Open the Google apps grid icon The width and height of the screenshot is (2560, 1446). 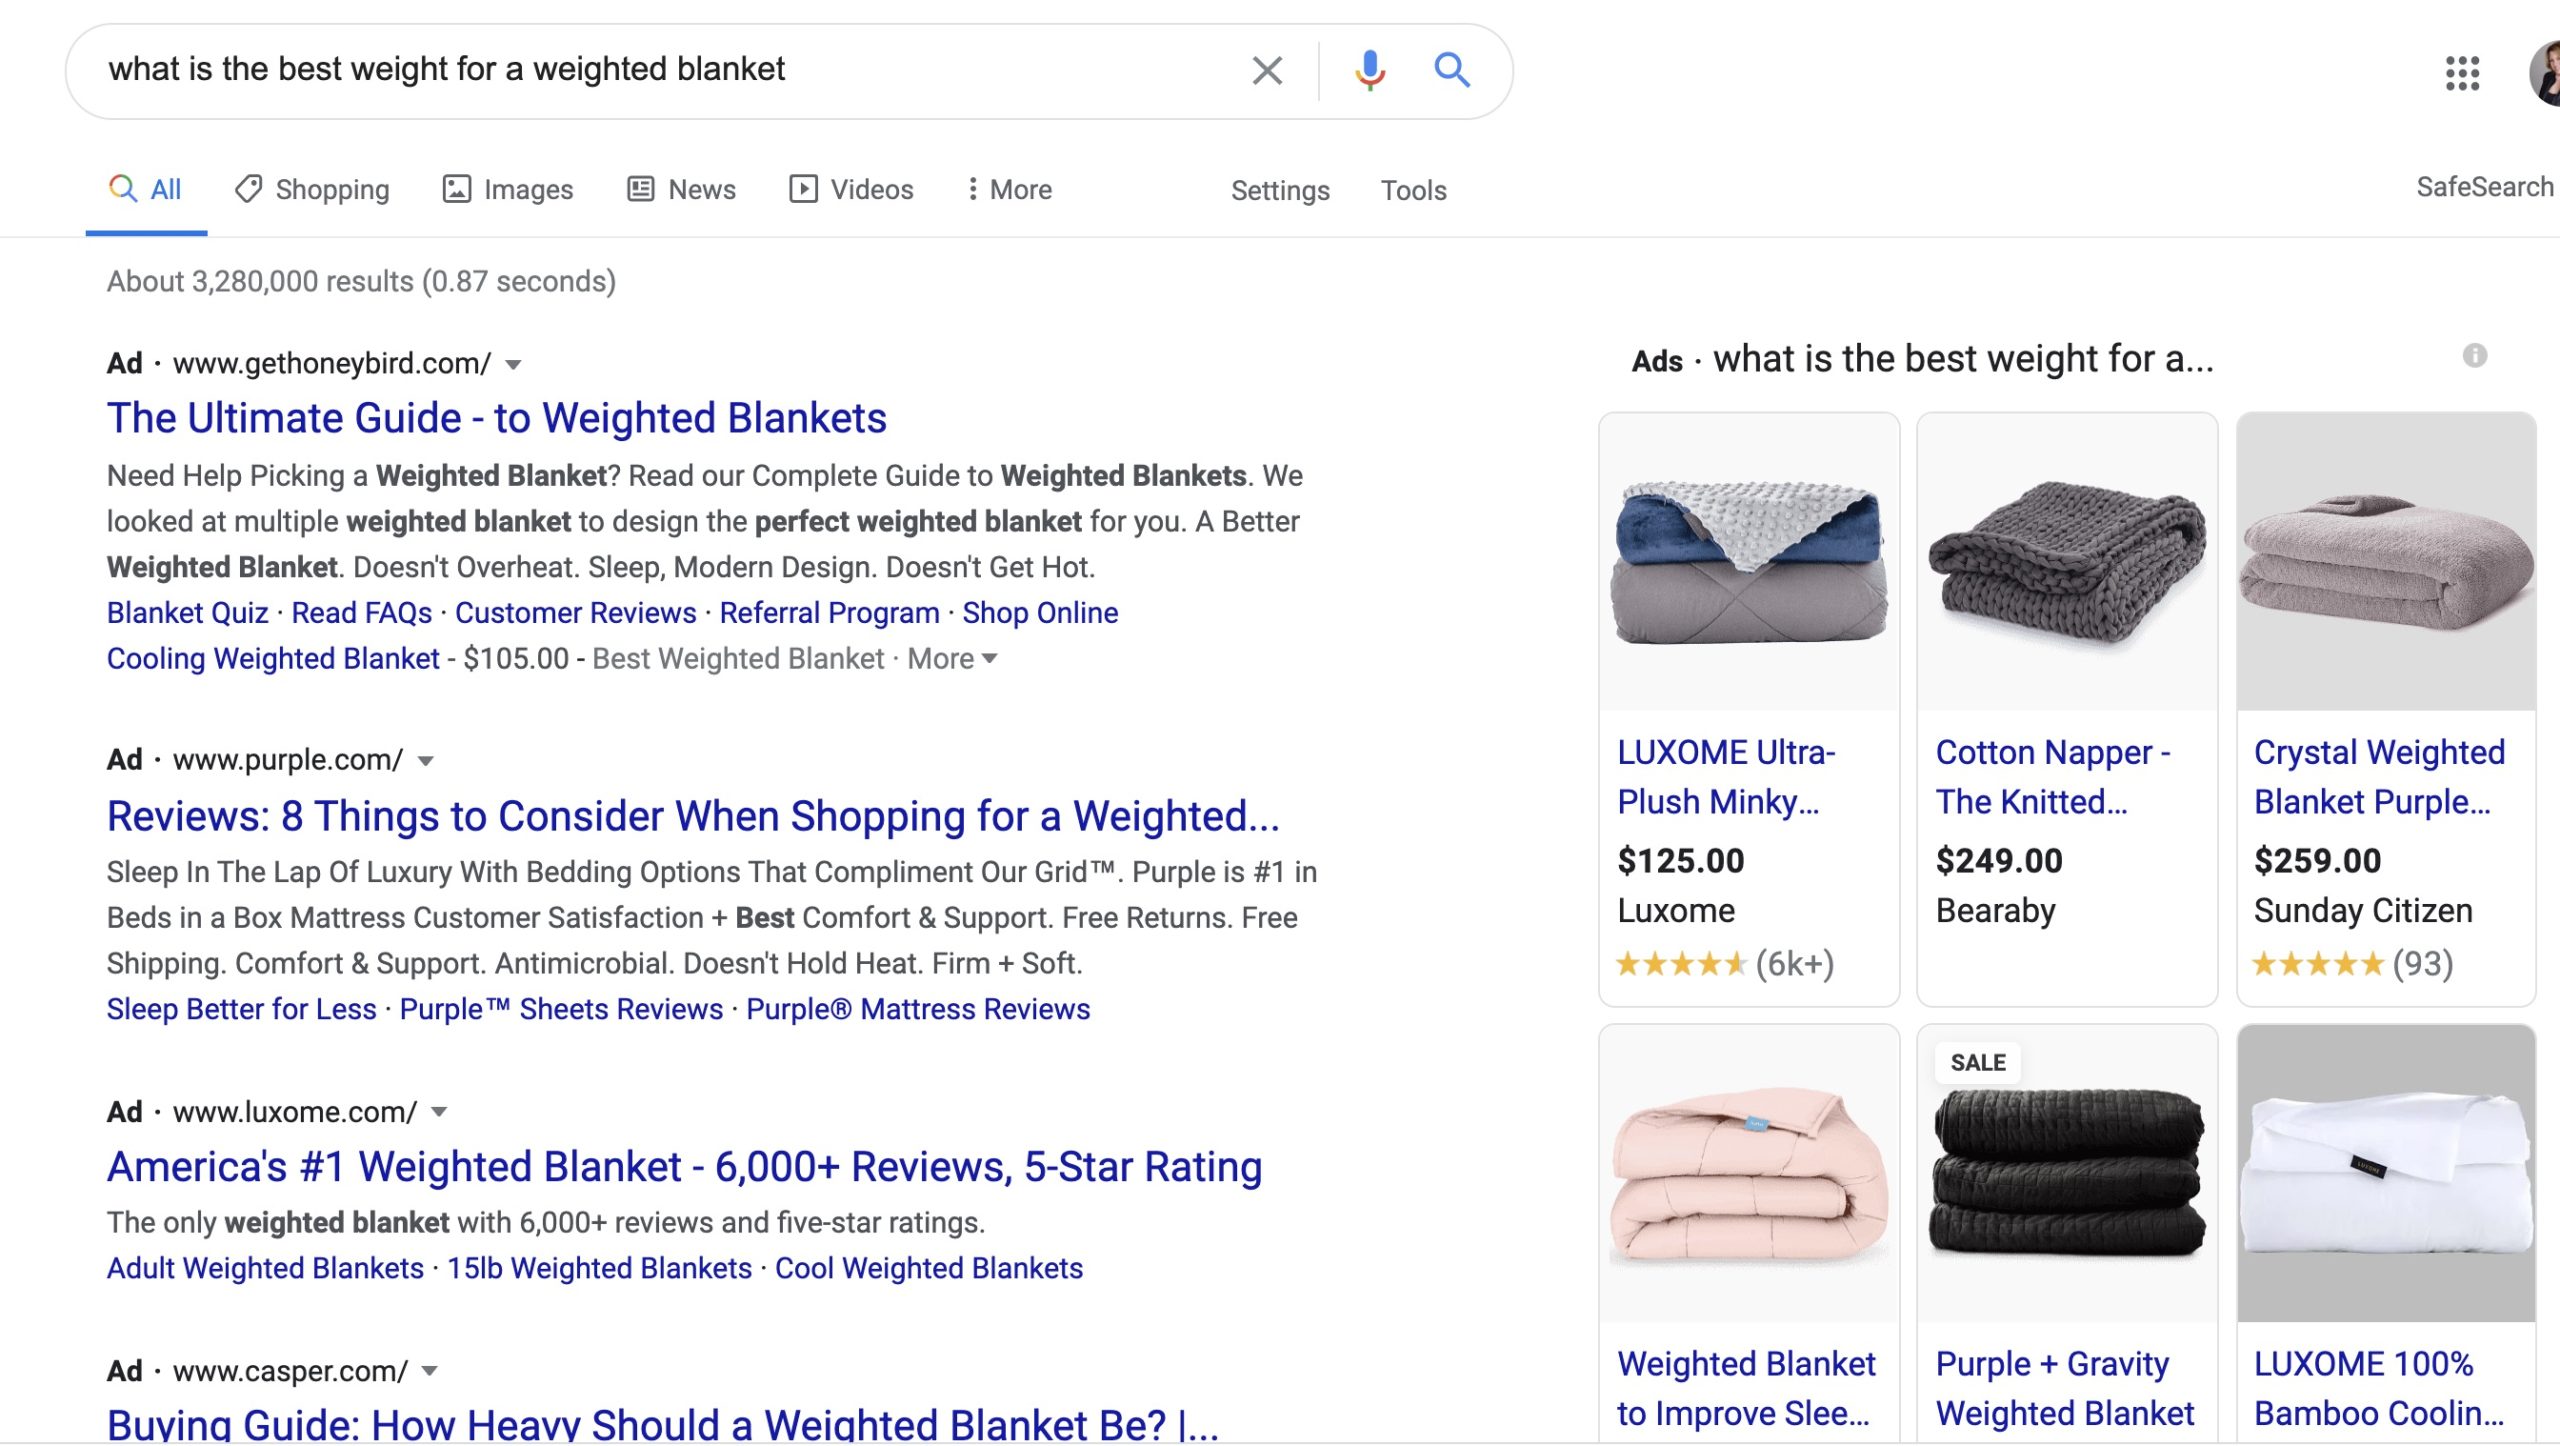pos(2462,73)
